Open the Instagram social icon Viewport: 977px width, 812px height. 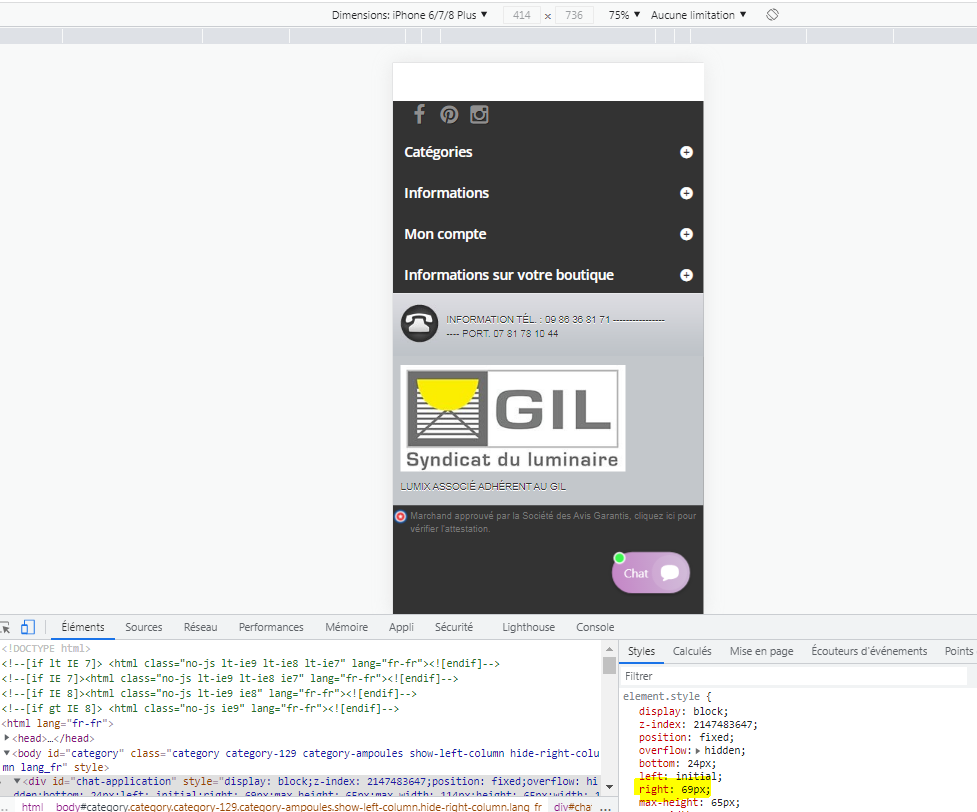(479, 115)
